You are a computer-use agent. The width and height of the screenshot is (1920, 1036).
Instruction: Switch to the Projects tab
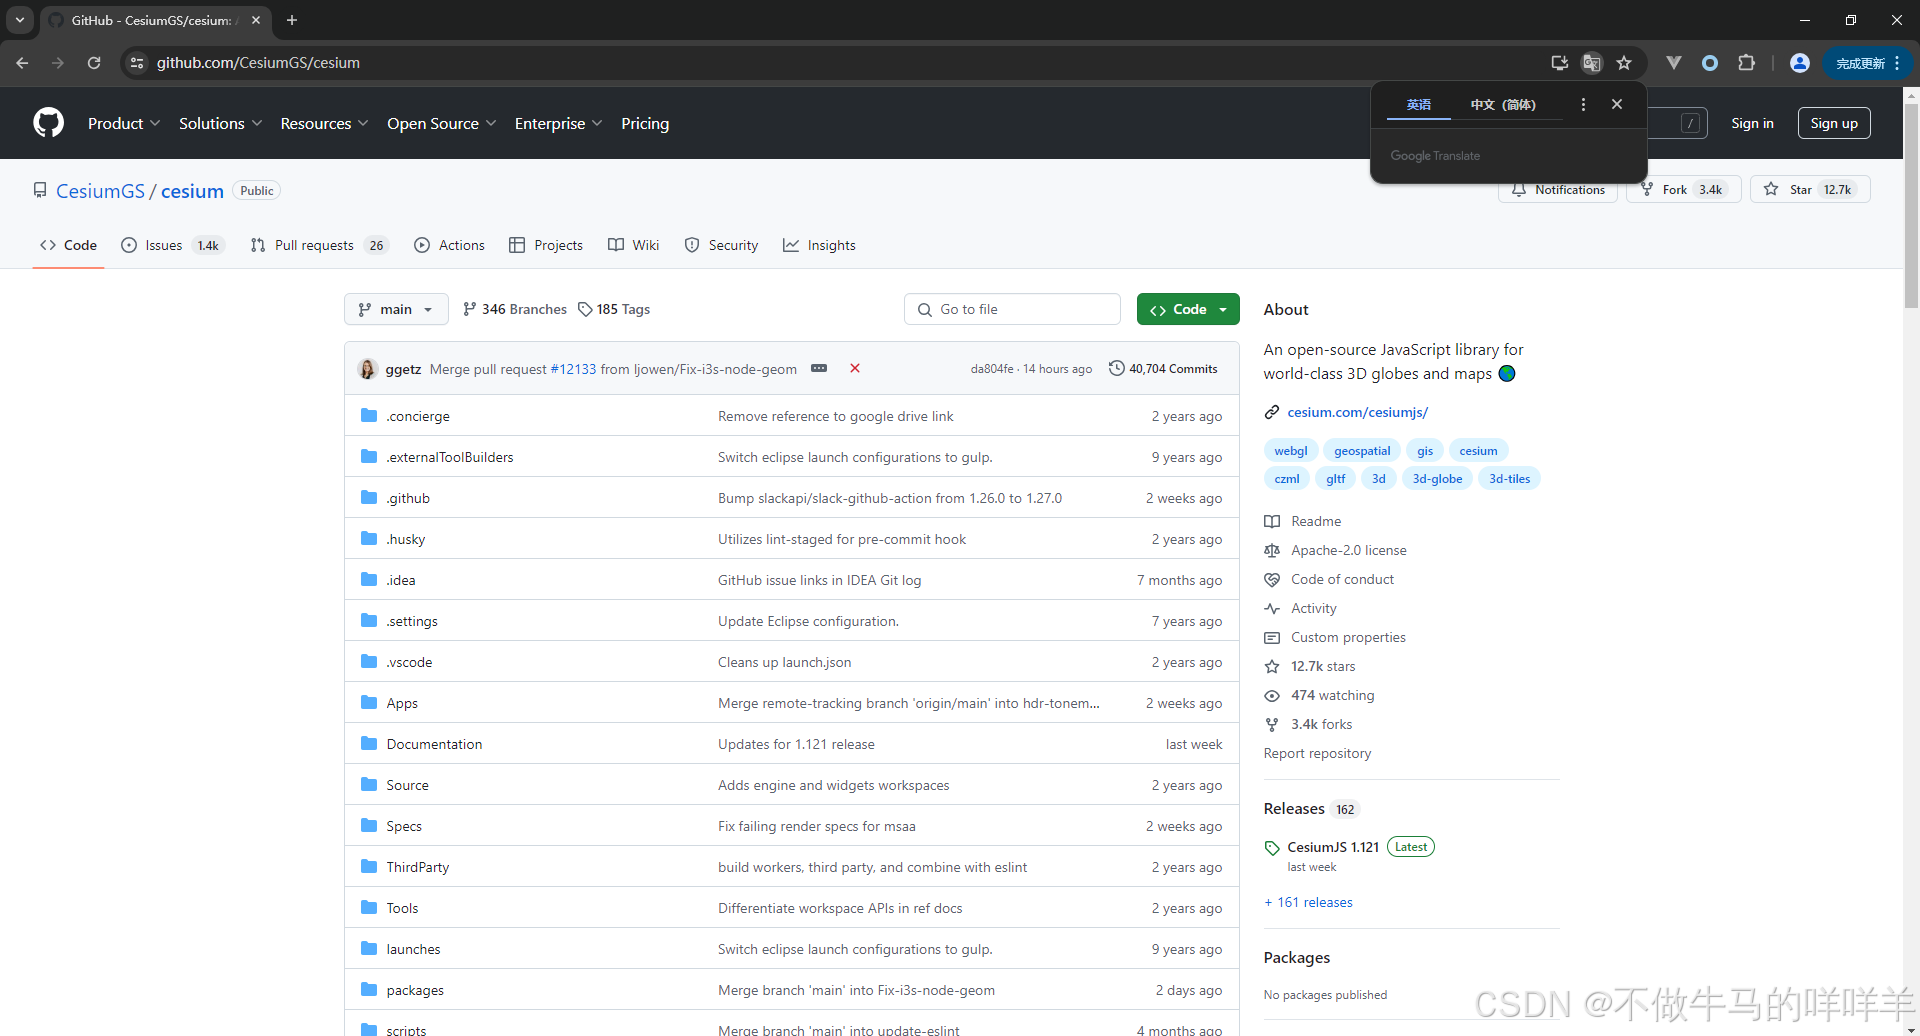tap(546, 245)
